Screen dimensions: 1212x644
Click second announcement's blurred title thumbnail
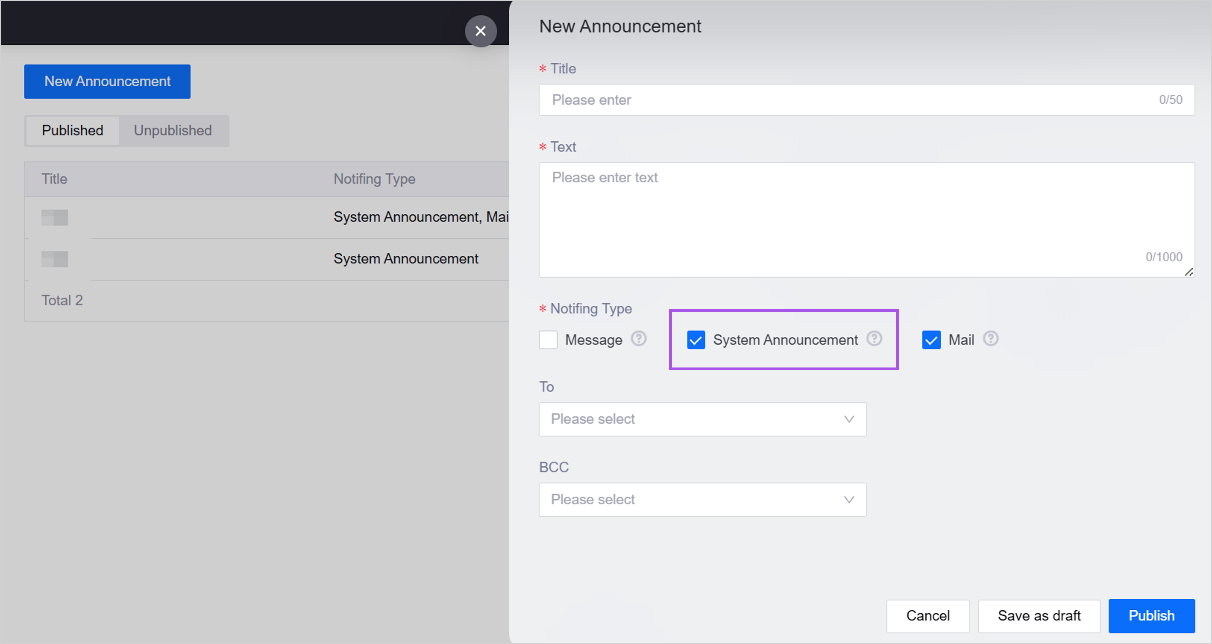click(x=55, y=259)
